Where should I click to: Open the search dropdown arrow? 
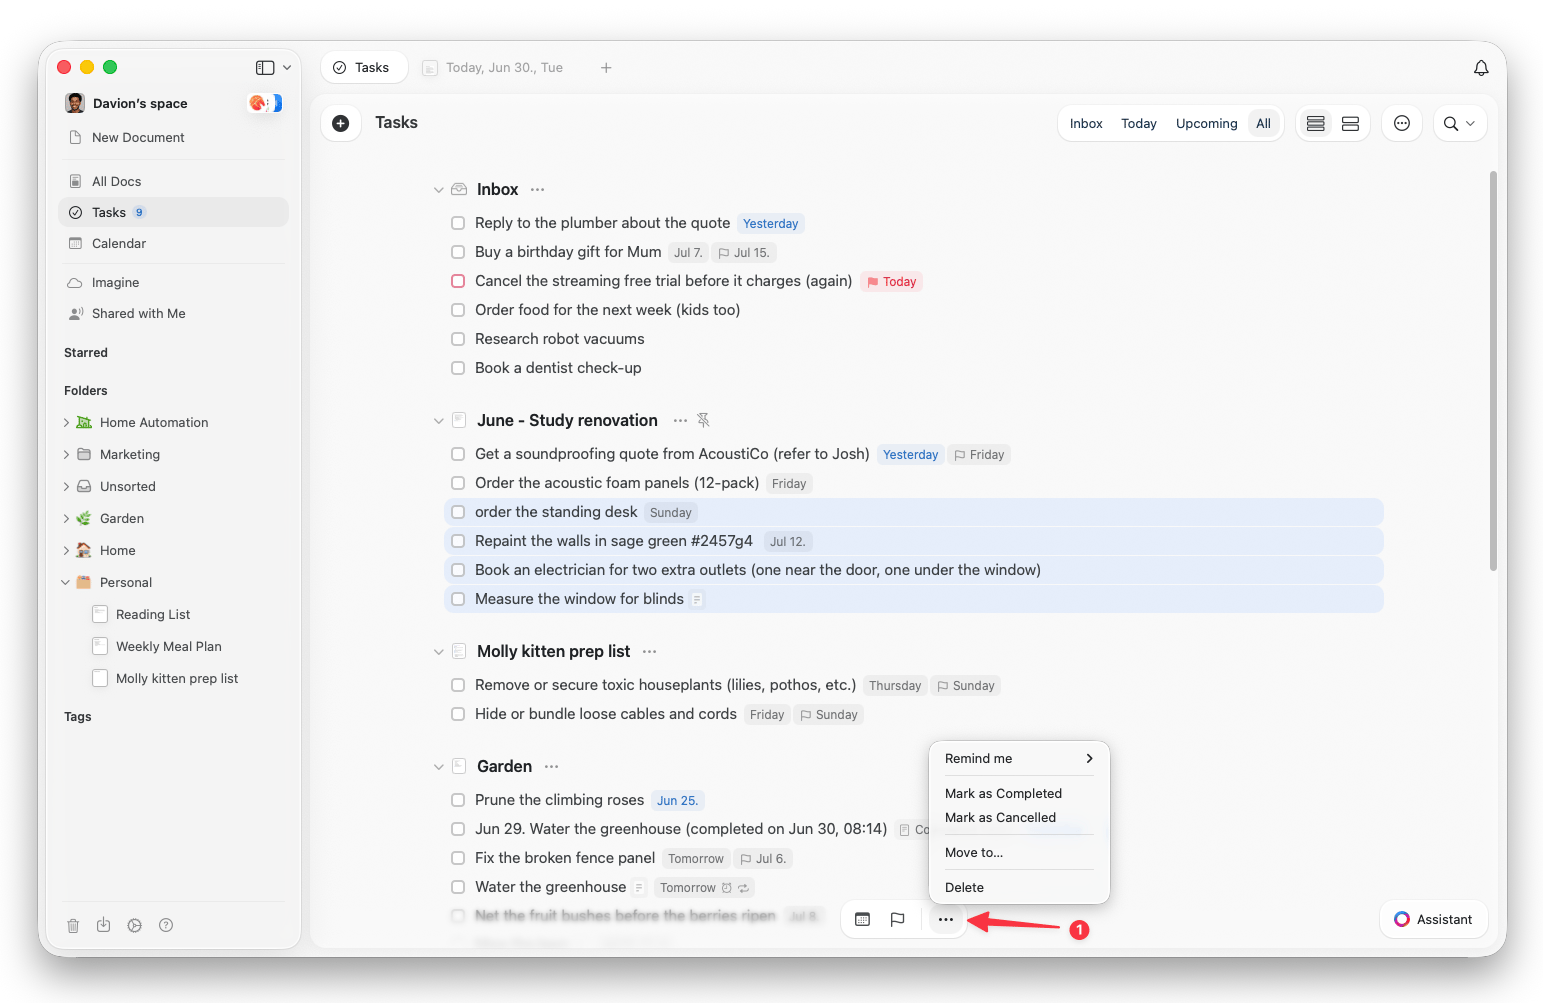coord(1470,124)
